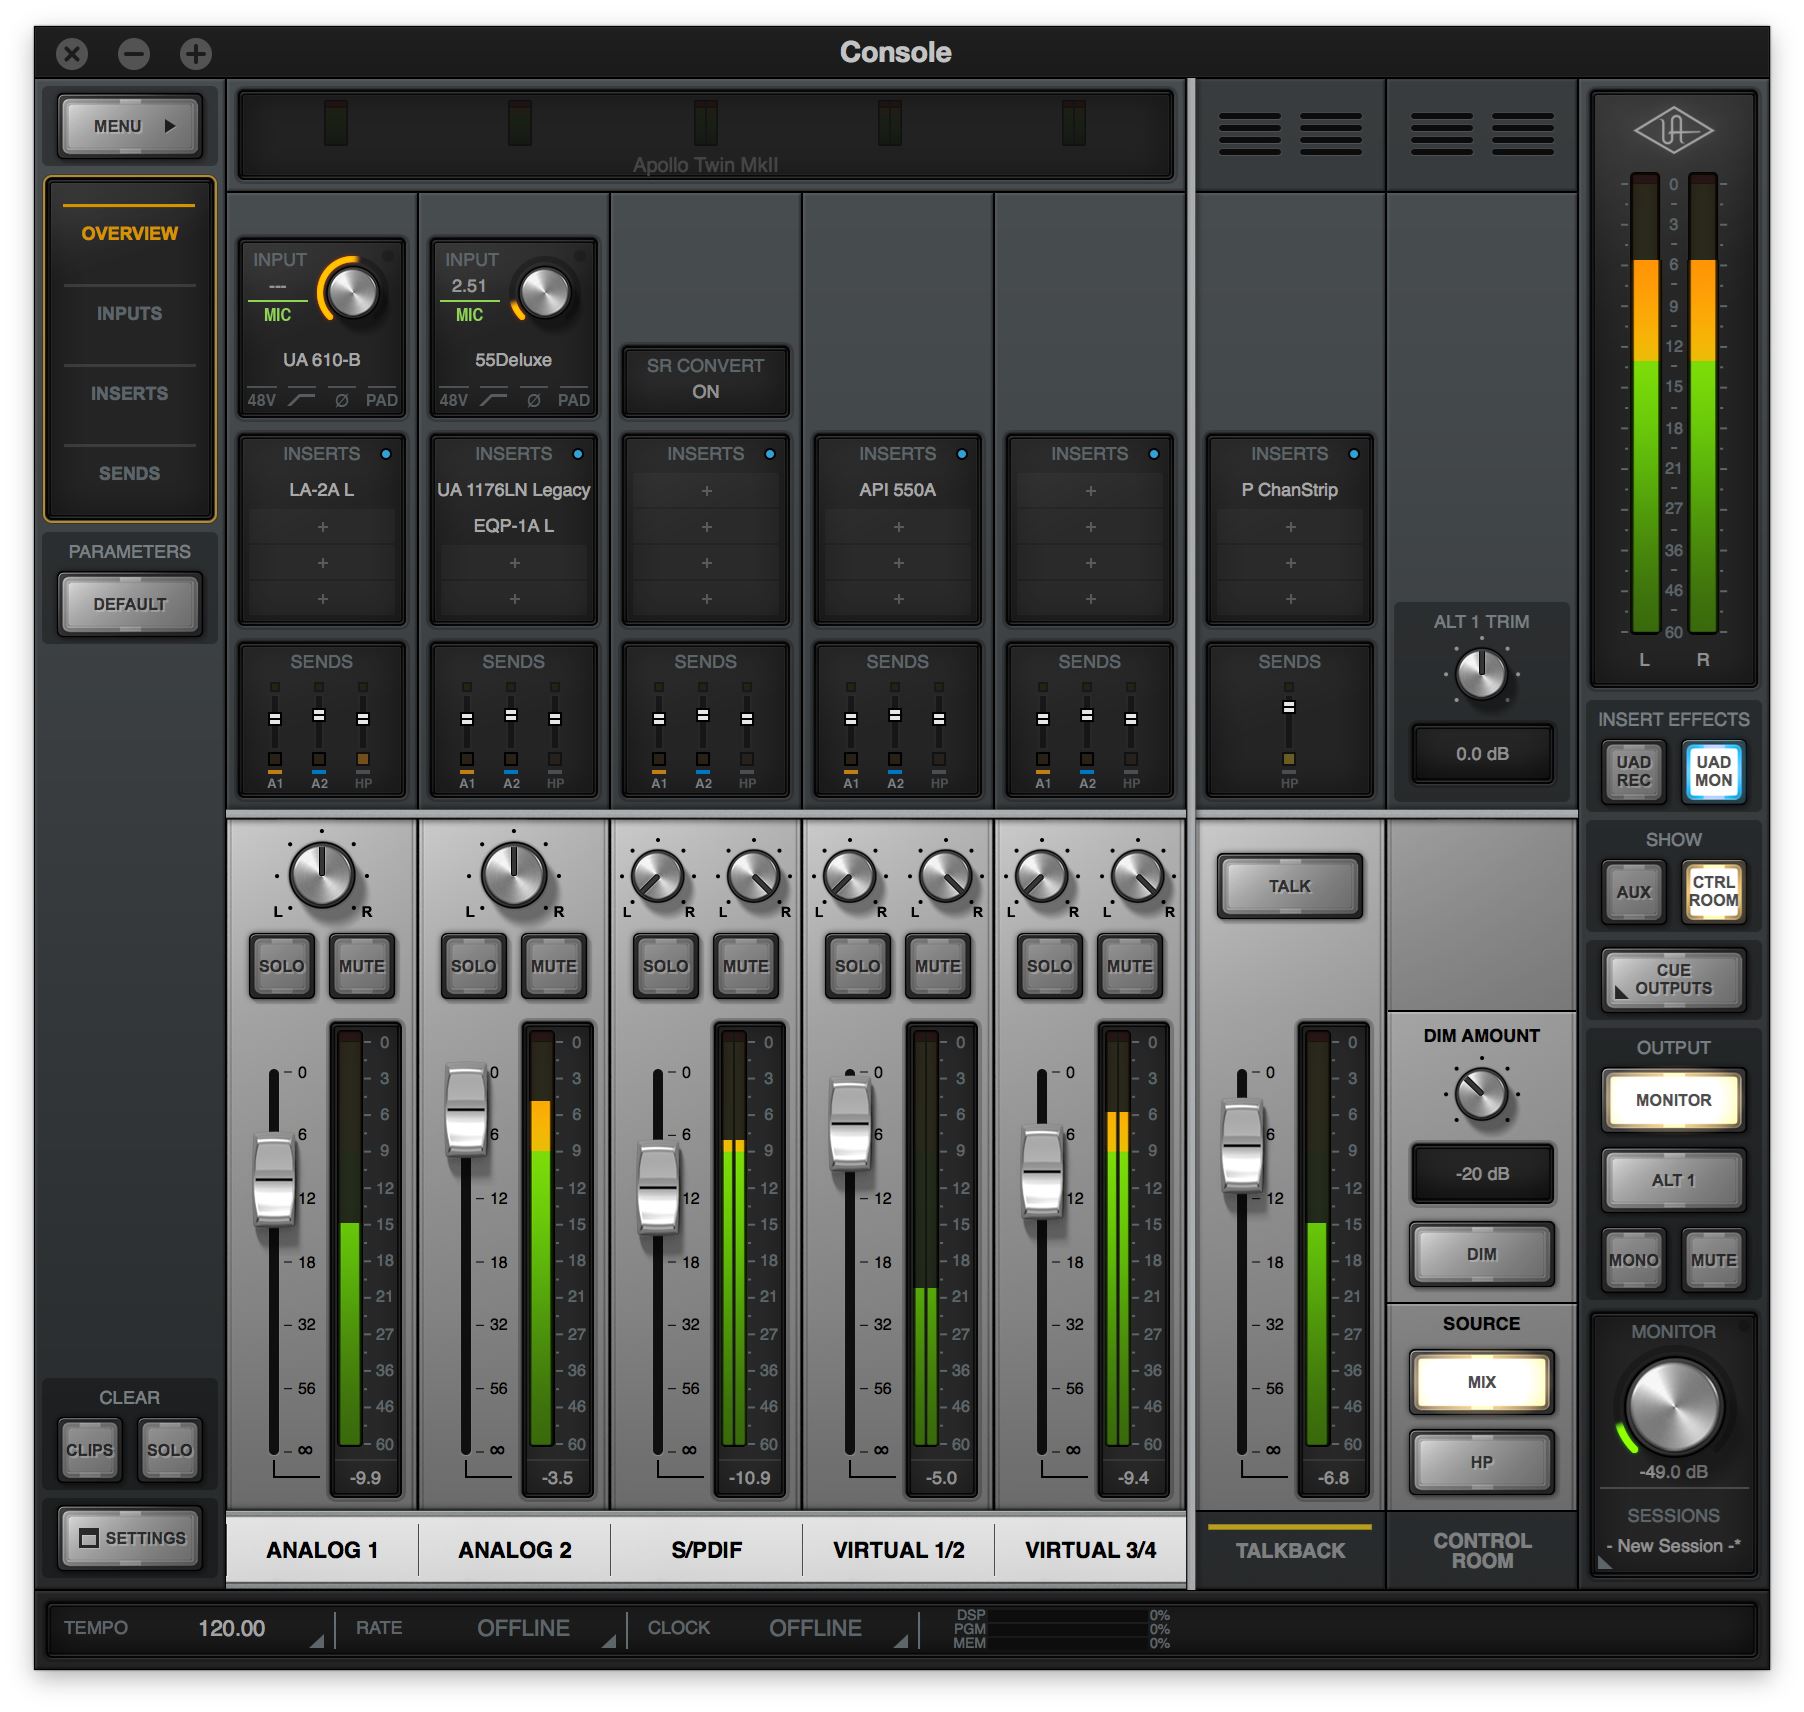Enable PAD on 55Deluxe channel
The height and width of the screenshot is (1712, 1804).
click(x=573, y=399)
